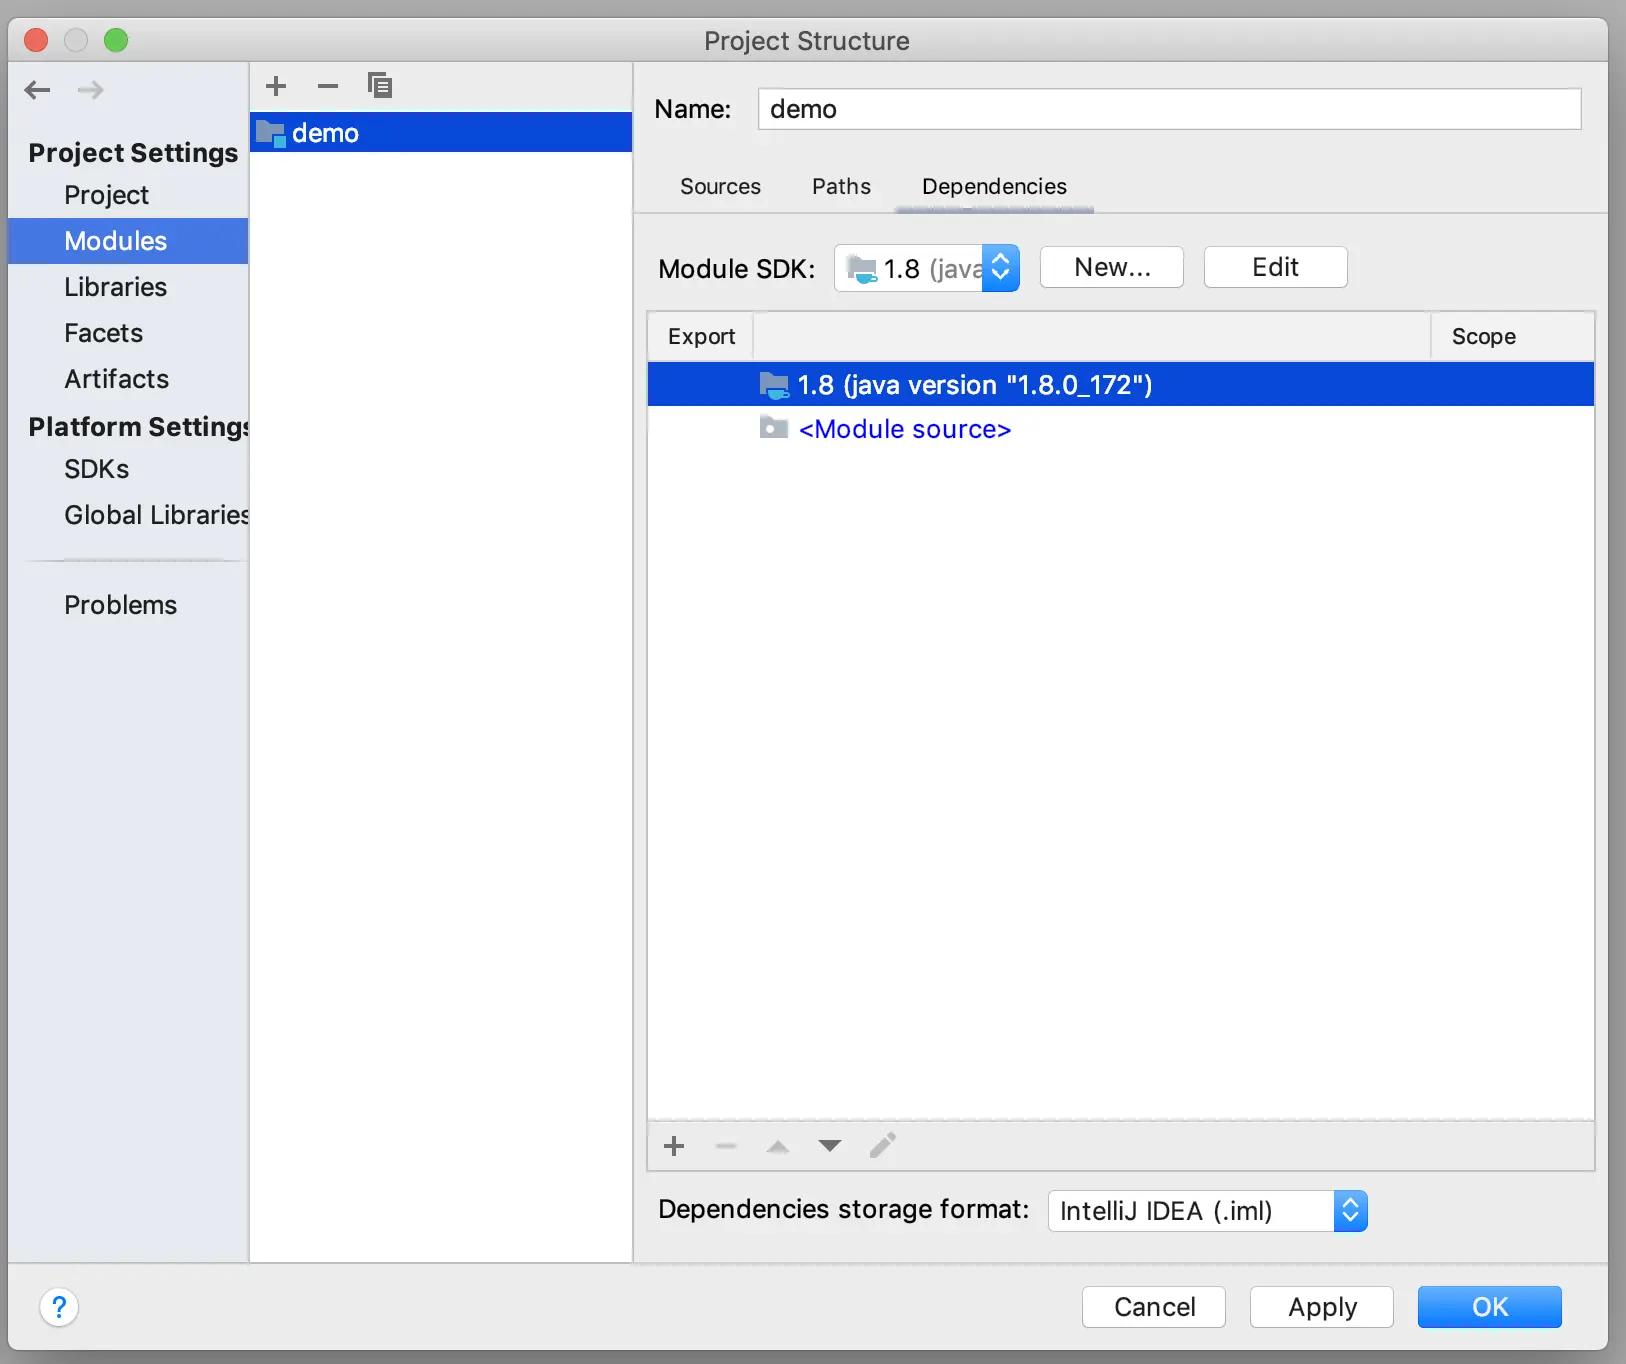Add a new module with plus icon
This screenshot has height=1364, width=1626.
tap(276, 86)
